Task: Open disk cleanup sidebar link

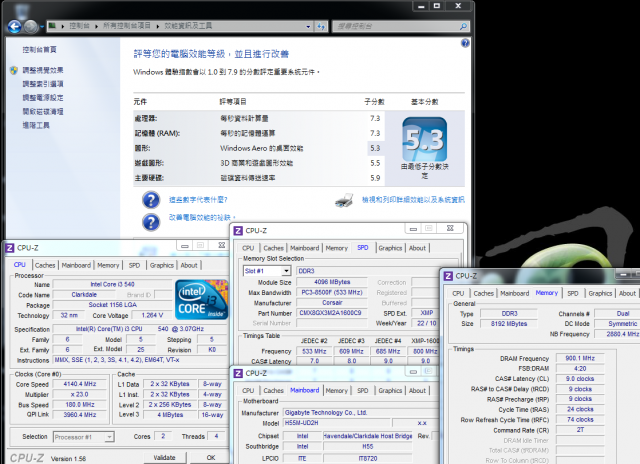Action: point(43,112)
